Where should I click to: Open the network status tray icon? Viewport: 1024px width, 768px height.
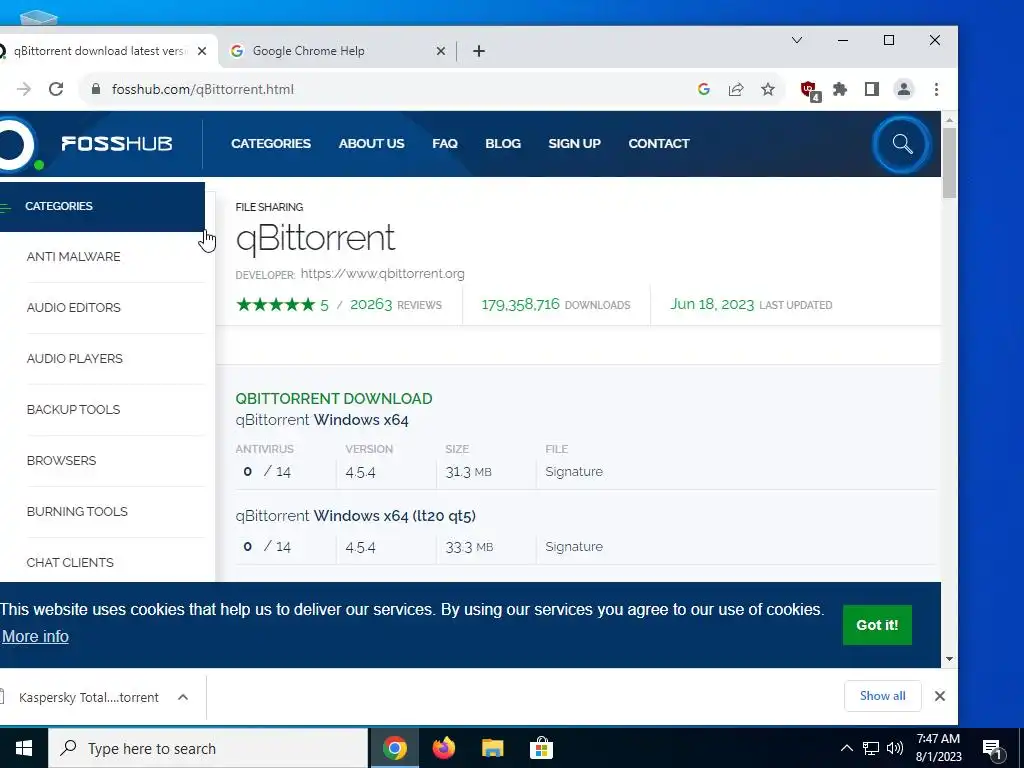coord(871,748)
